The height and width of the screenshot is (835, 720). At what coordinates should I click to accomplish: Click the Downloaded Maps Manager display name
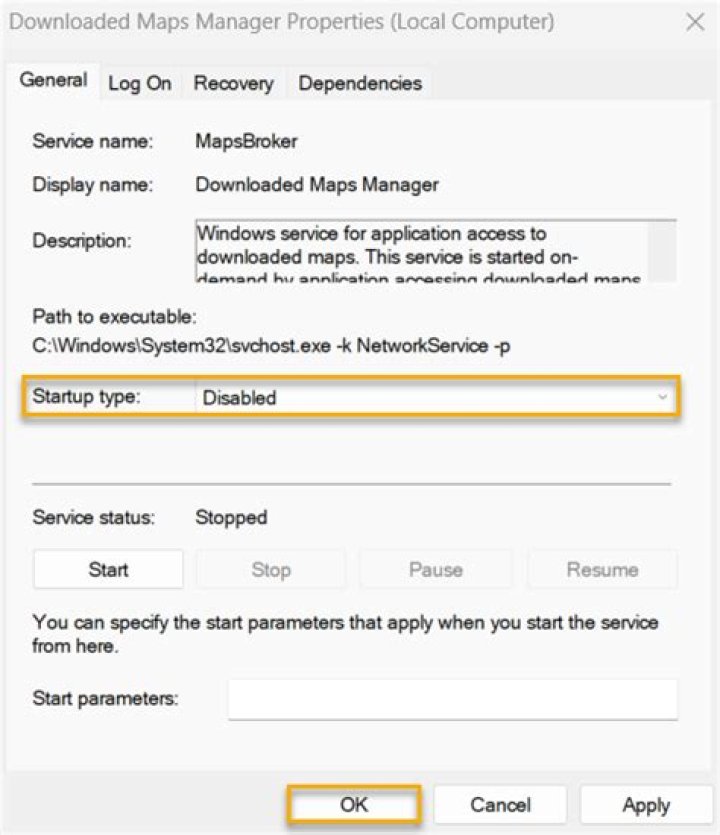(x=317, y=185)
